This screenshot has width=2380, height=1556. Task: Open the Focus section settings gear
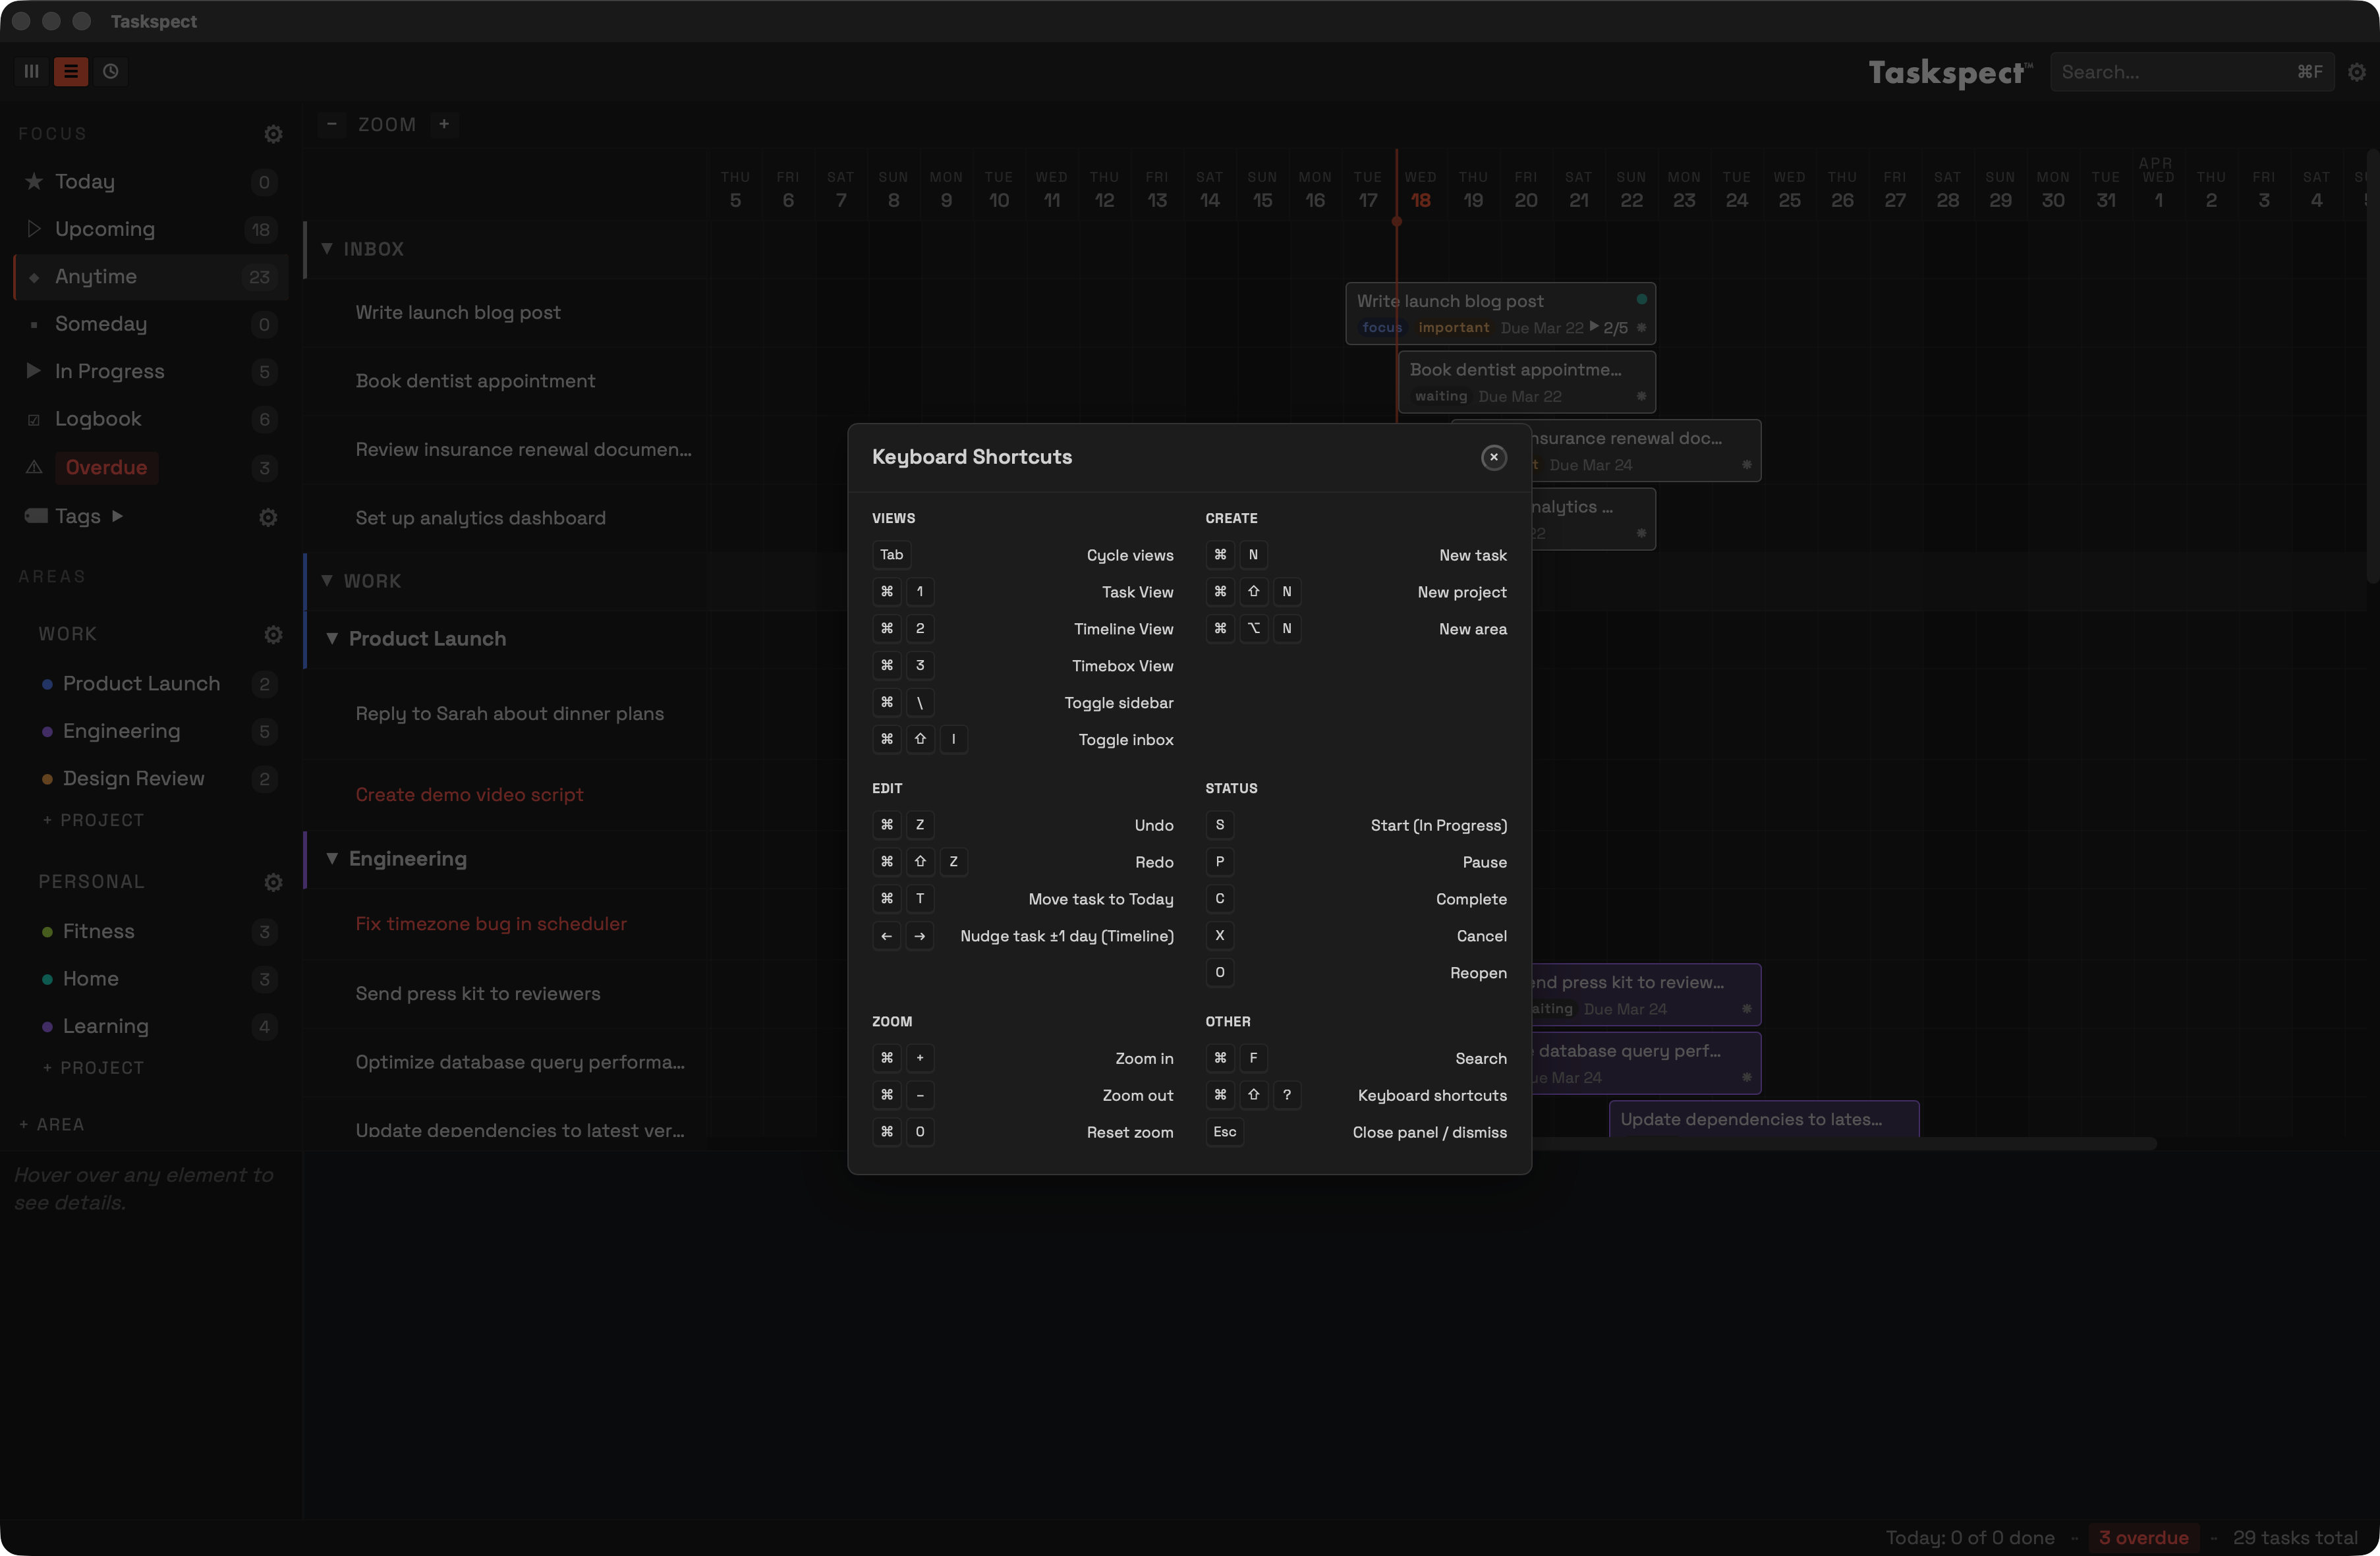click(x=273, y=134)
